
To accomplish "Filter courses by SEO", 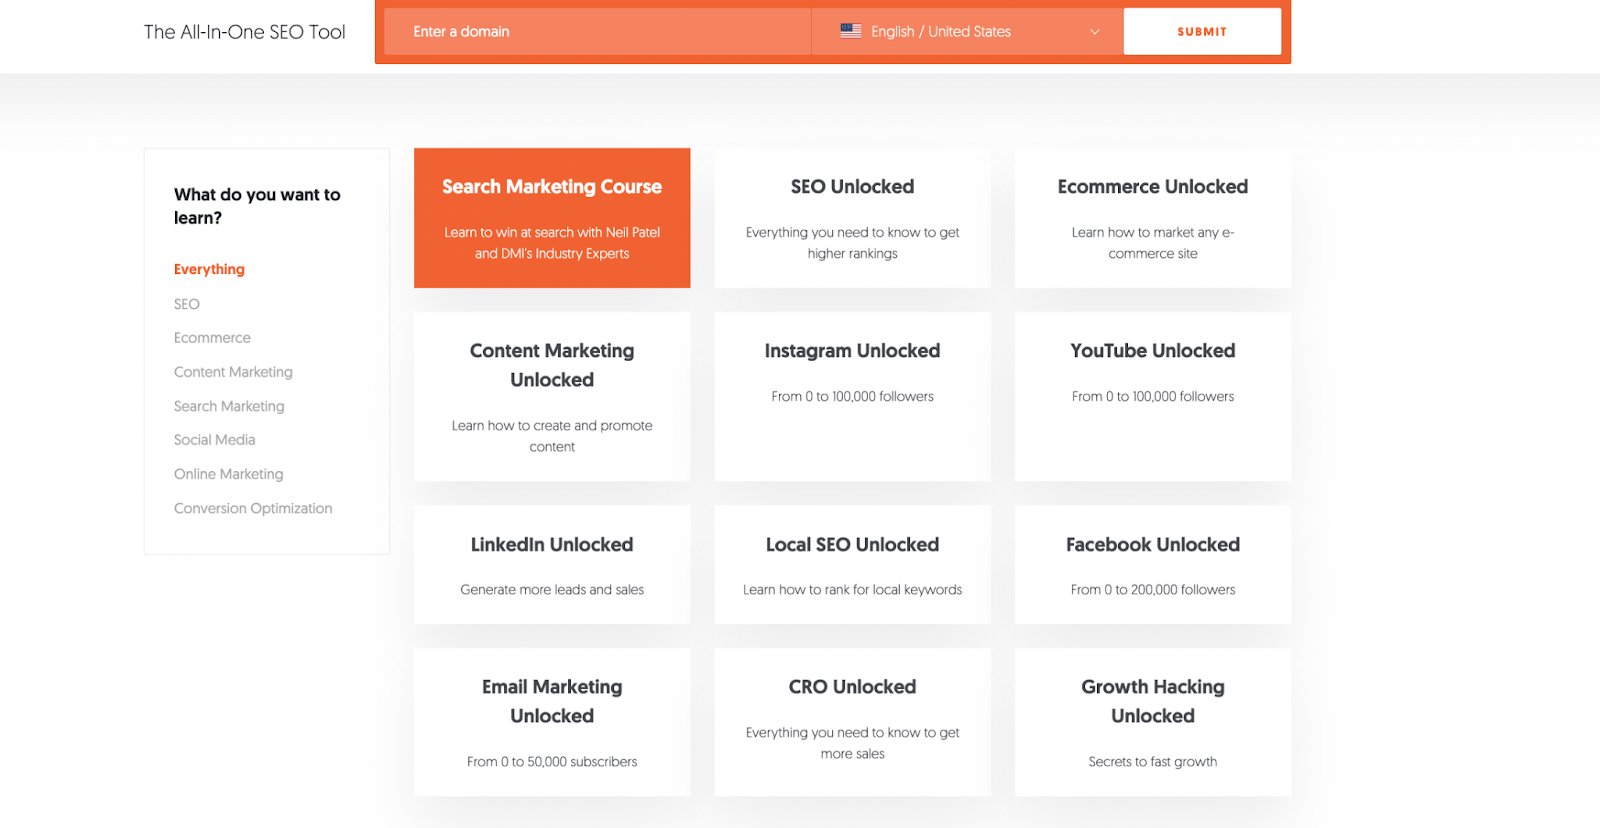I will pyautogui.click(x=187, y=304).
